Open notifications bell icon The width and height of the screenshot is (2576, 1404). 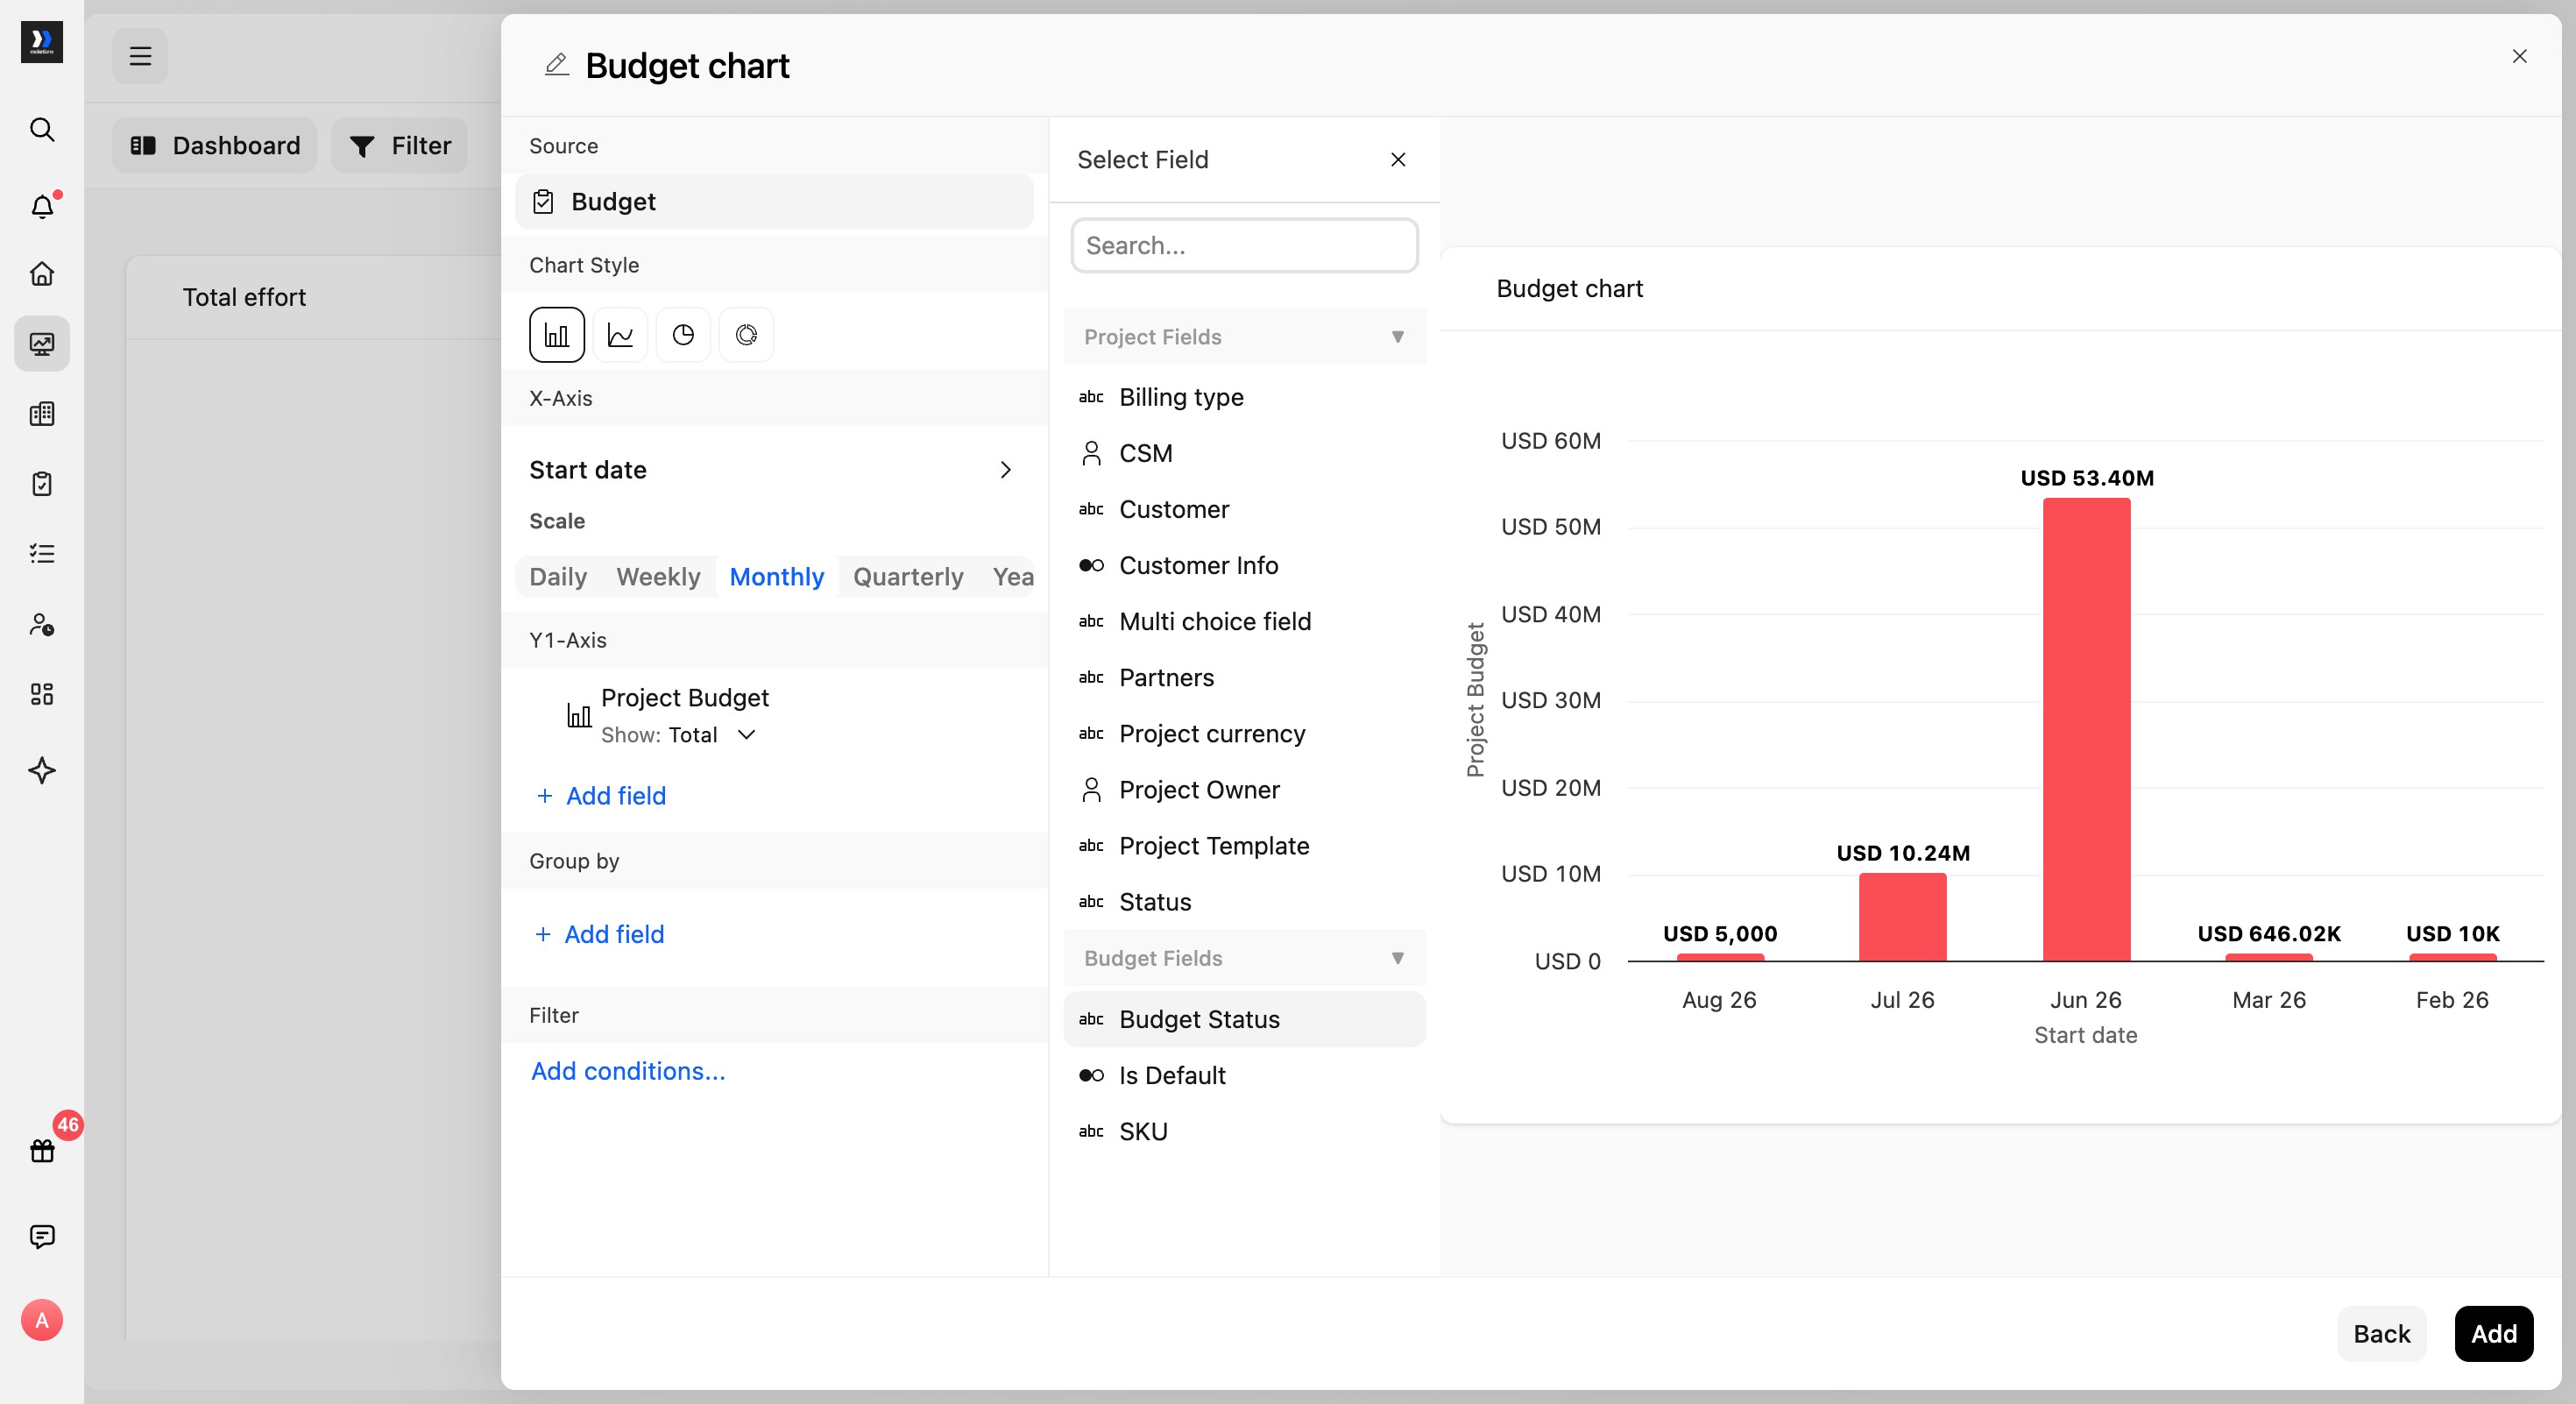(42, 205)
